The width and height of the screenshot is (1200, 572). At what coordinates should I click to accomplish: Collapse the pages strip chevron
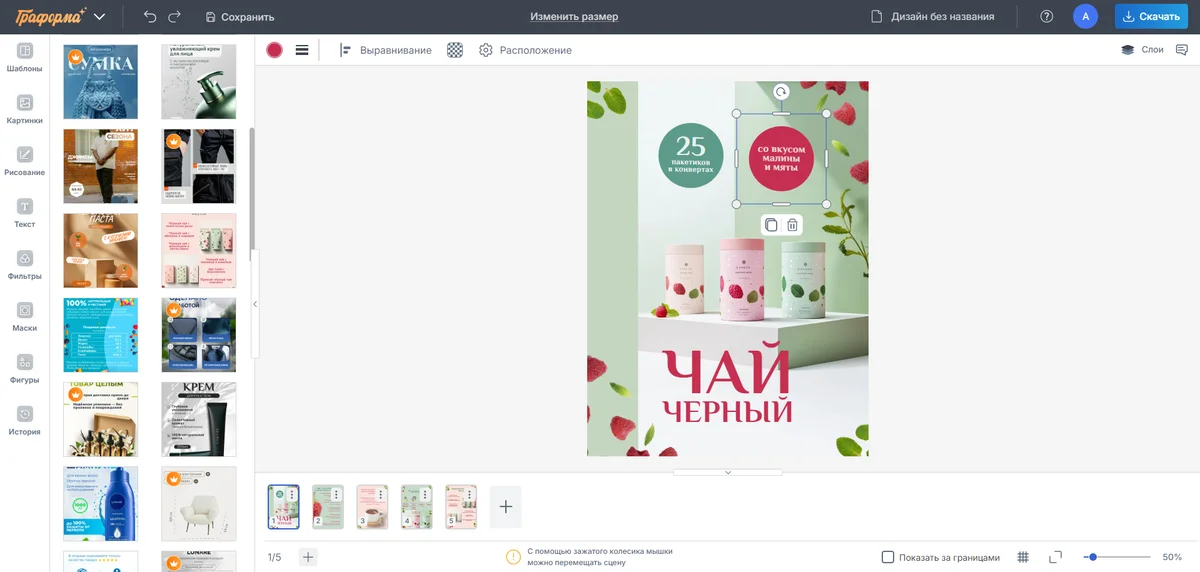[x=727, y=472]
